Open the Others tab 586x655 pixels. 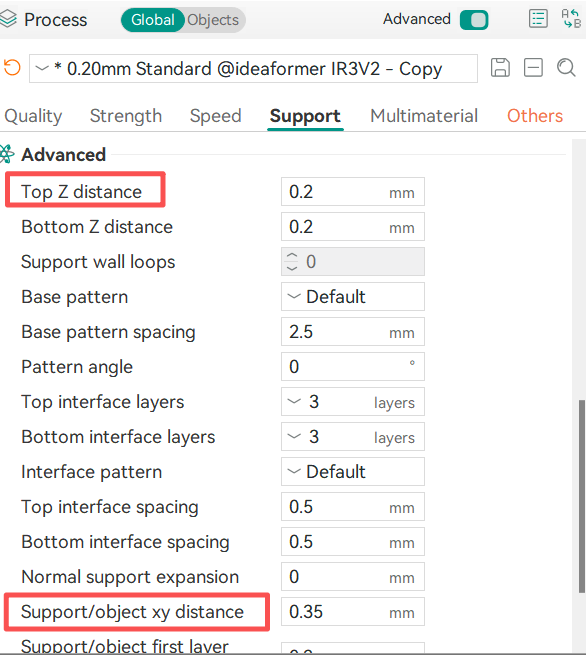pos(535,116)
